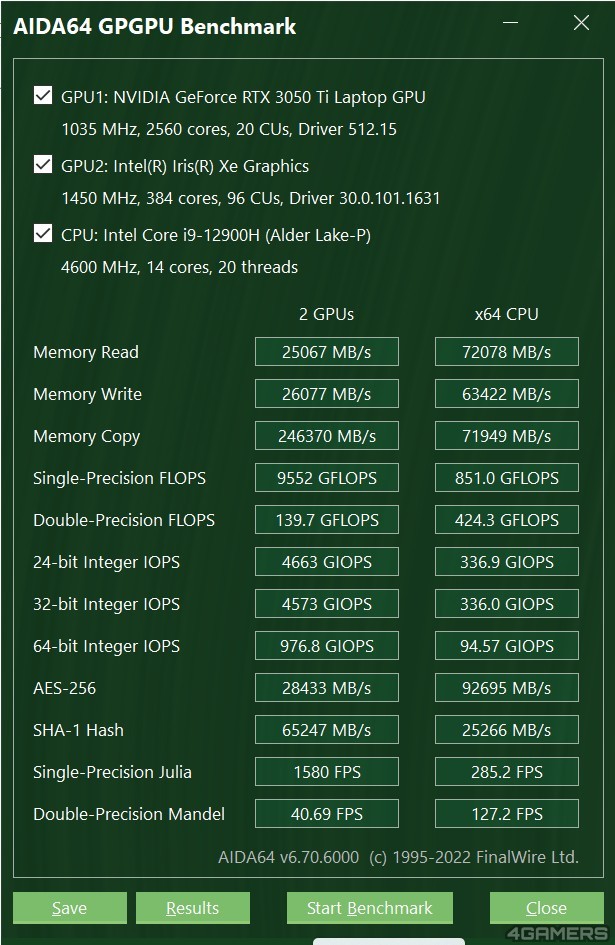Click the x64 CPU column header
Screen dimensions: 615x945
click(x=506, y=314)
